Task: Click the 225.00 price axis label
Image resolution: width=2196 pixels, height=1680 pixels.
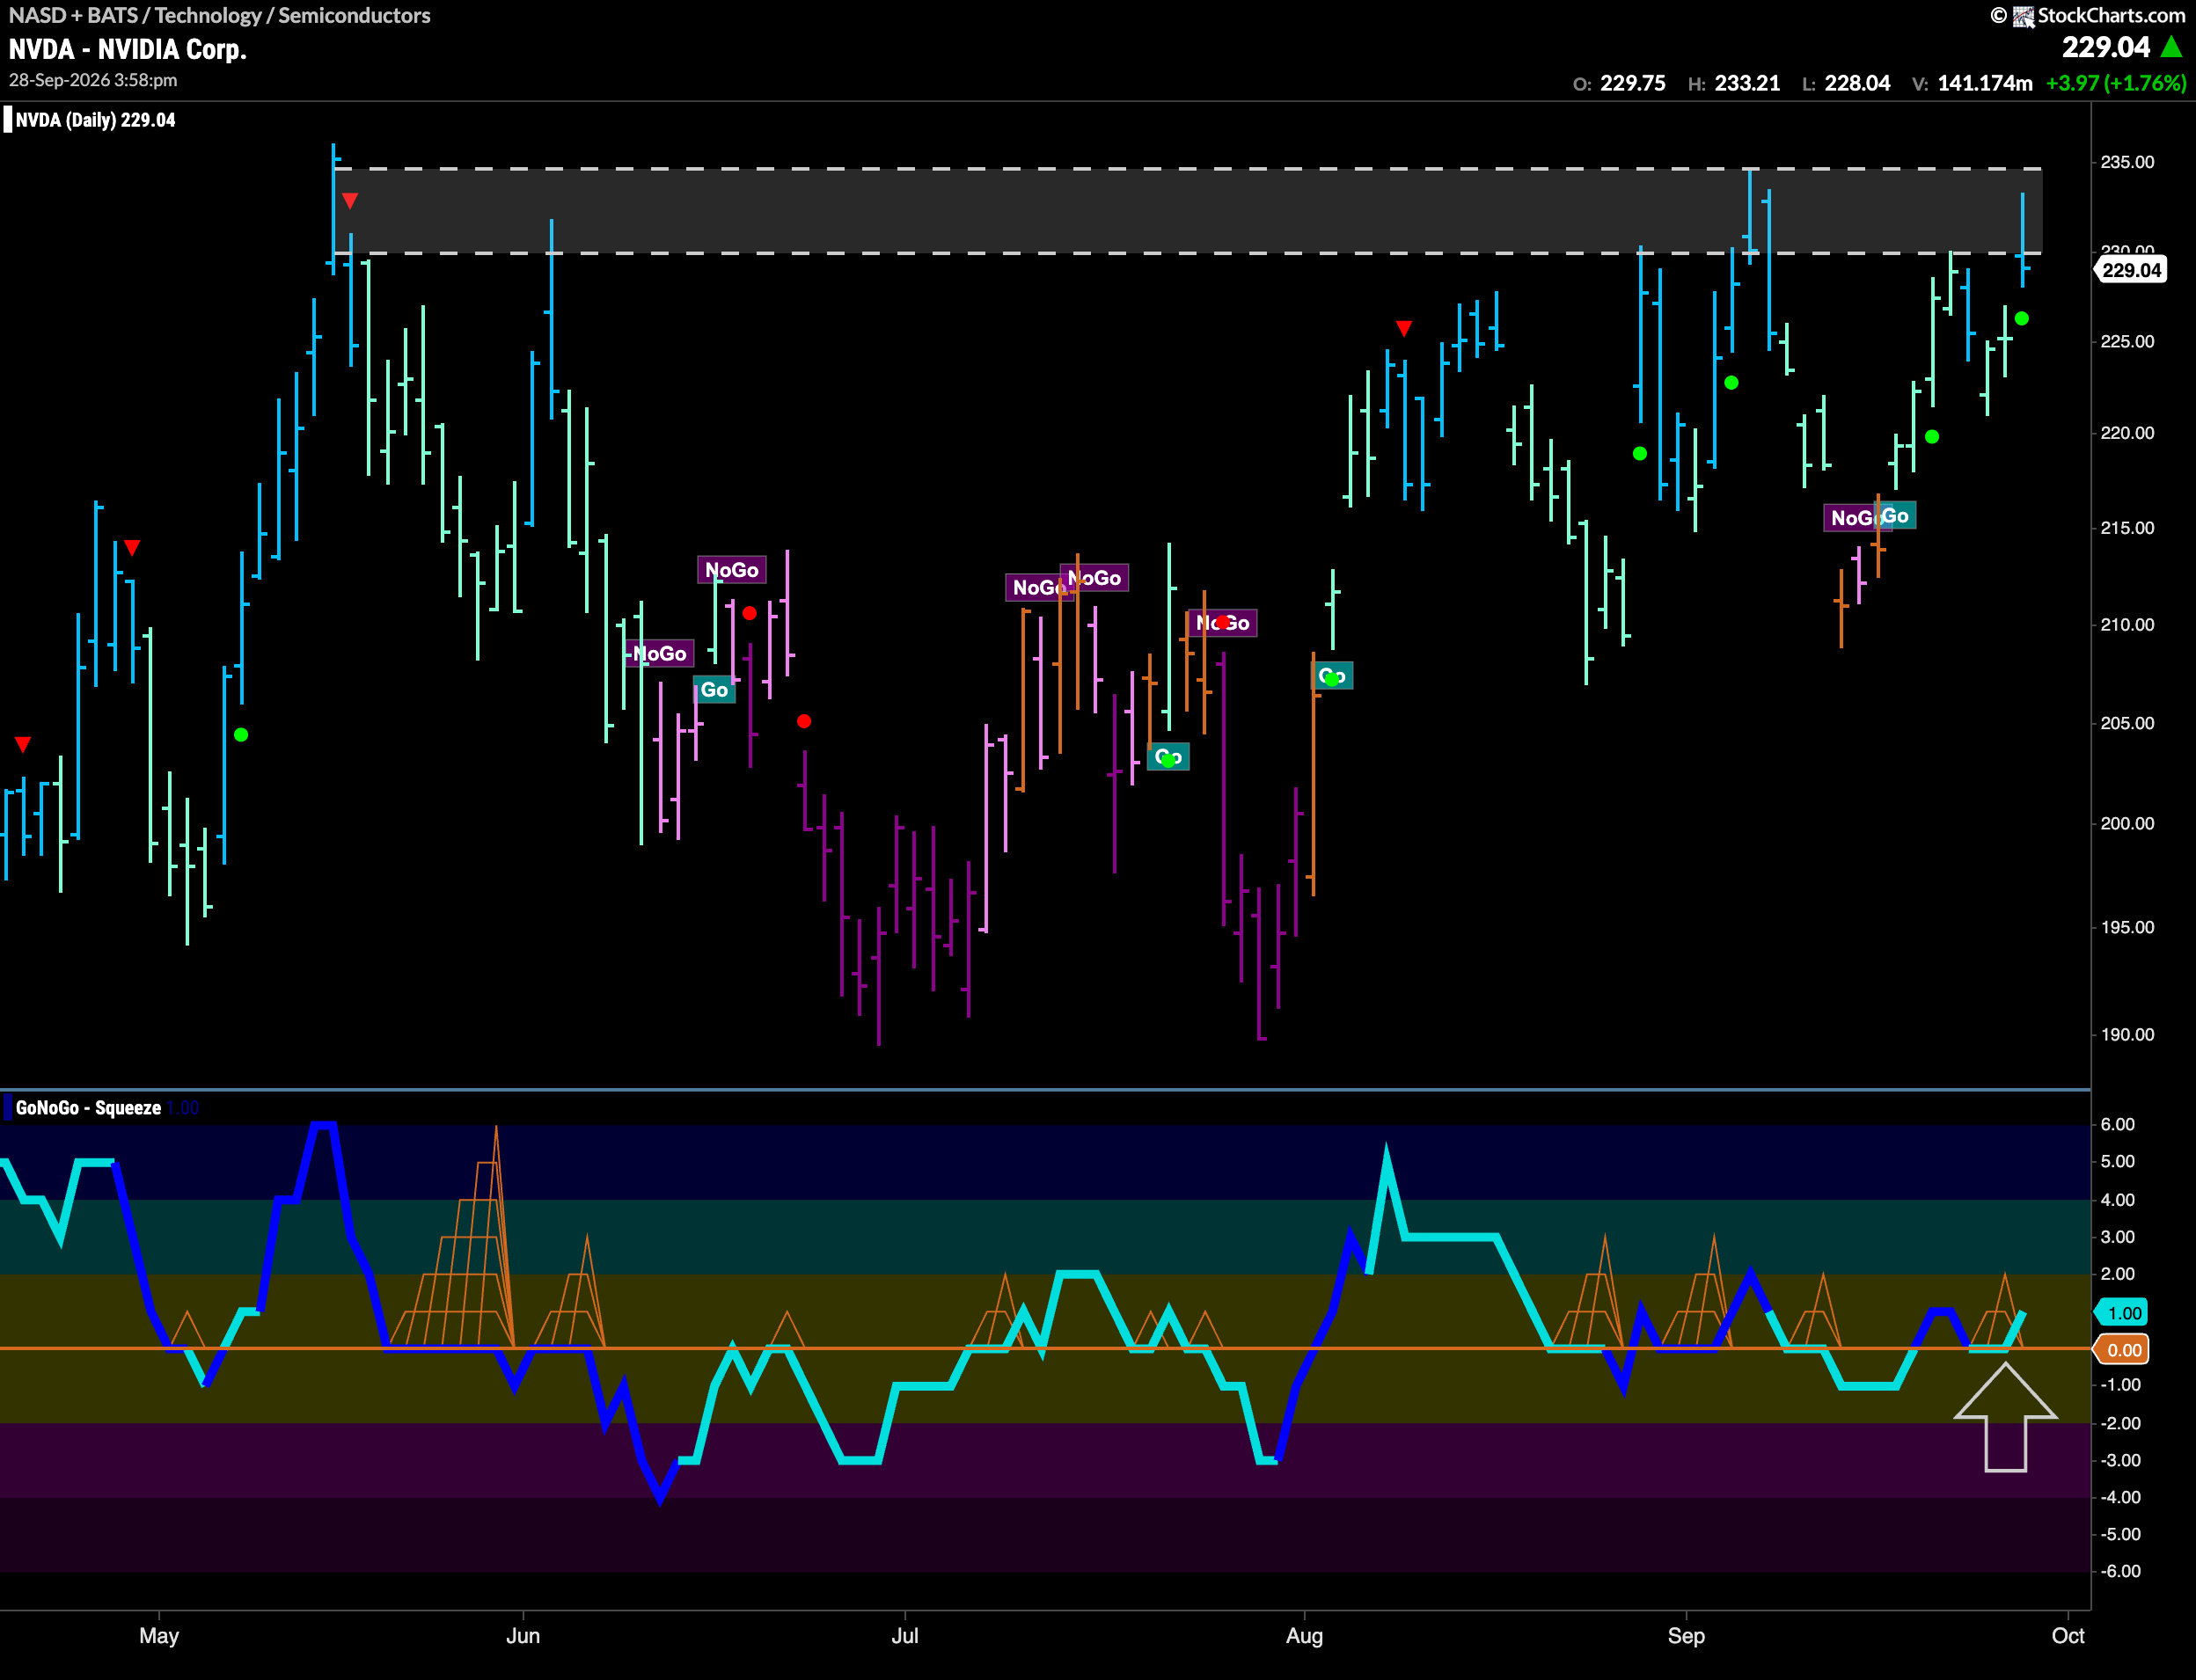Action: pos(2127,341)
